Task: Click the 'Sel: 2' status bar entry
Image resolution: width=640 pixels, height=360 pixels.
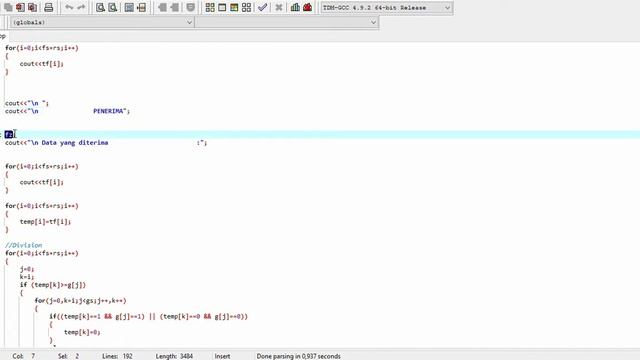Action: pyautogui.click(x=68, y=356)
